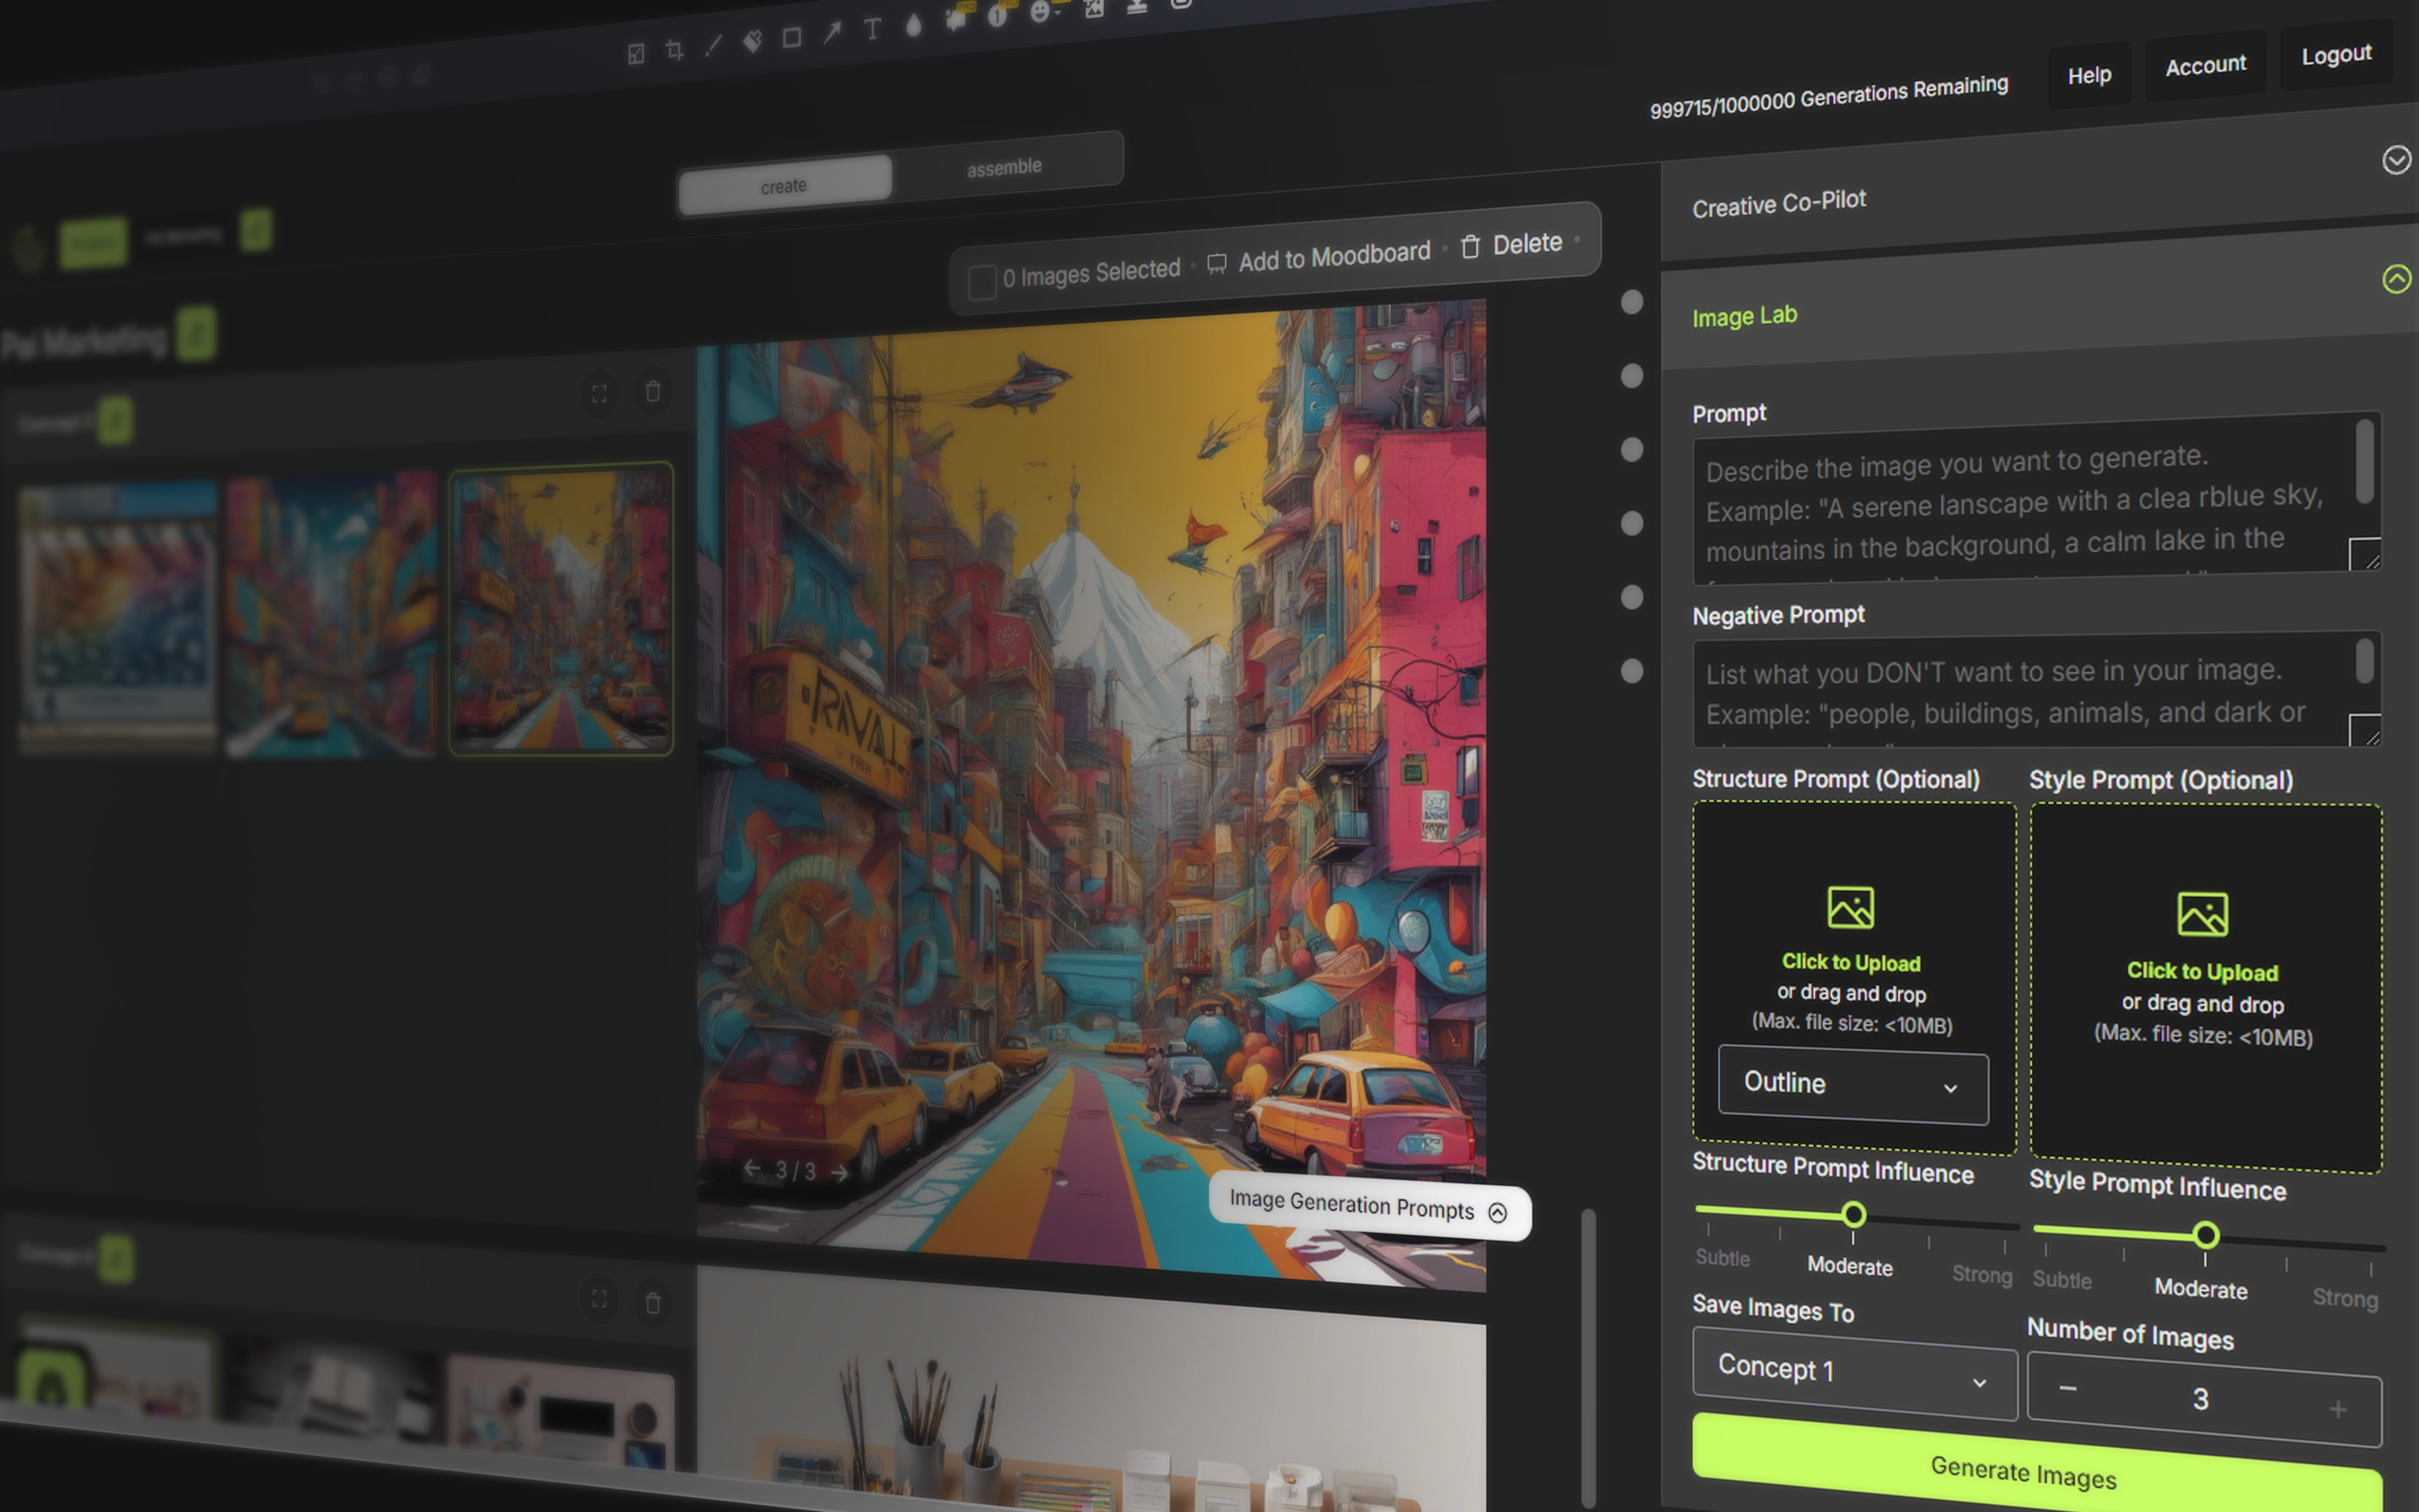Click the Negative Prompt text area scrollbar
This screenshot has height=1512, width=2419.
[2364, 661]
